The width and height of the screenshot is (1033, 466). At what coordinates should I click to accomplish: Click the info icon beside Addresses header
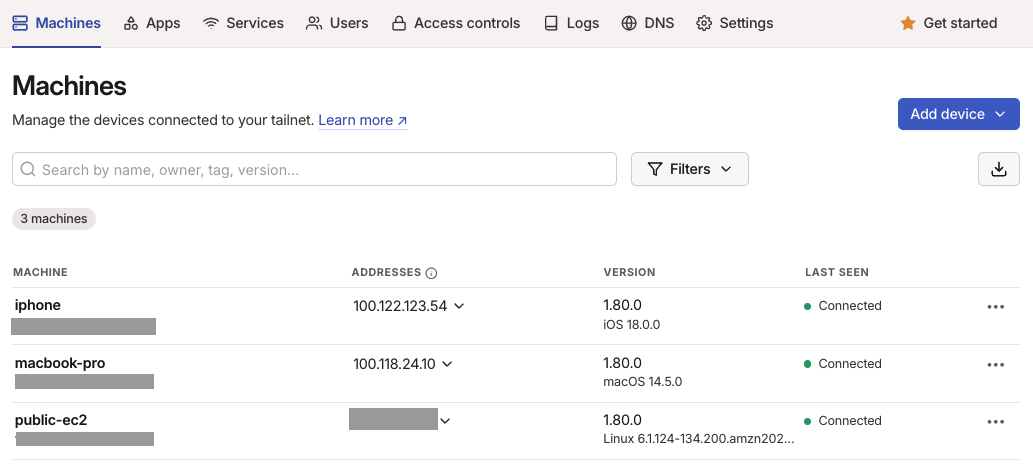432,273
